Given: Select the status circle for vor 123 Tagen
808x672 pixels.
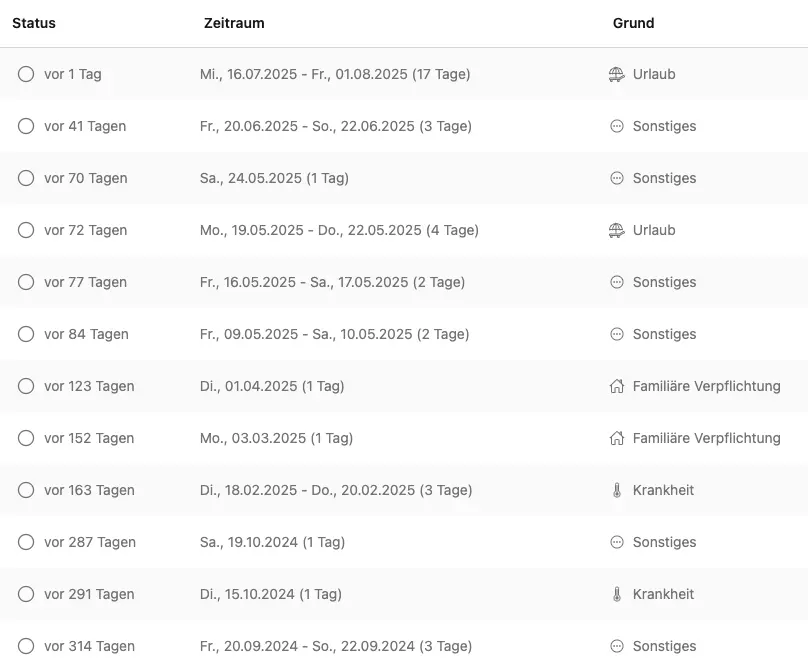Looking at the screenshot, I should tap(26, 386).
